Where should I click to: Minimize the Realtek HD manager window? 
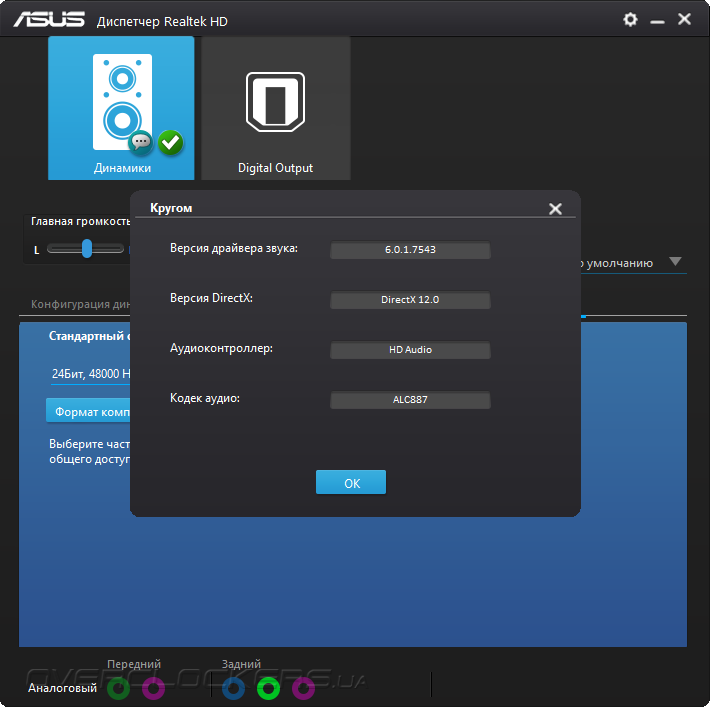(657, 21)
